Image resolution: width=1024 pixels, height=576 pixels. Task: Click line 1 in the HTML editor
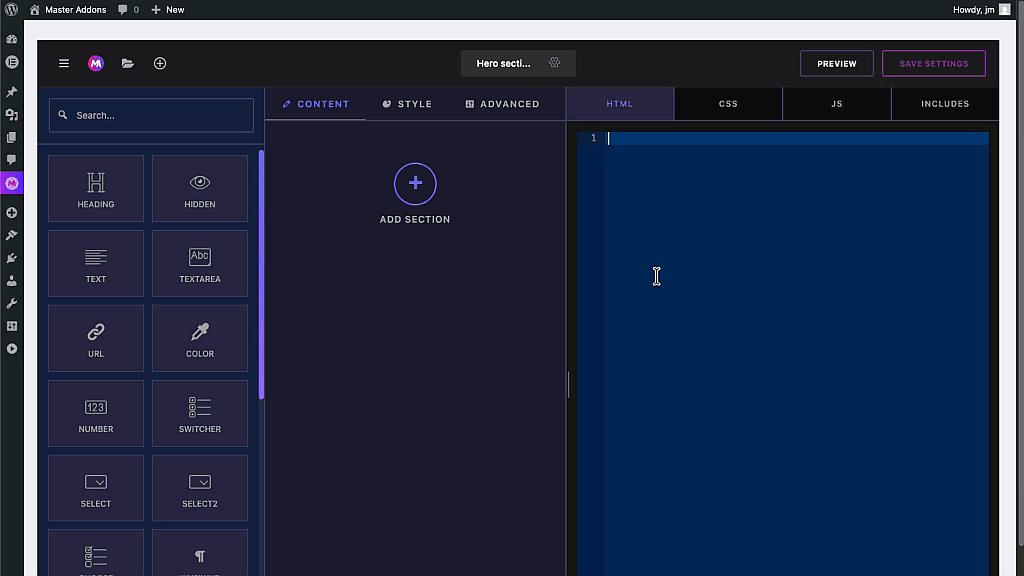(x=796, y=138)
